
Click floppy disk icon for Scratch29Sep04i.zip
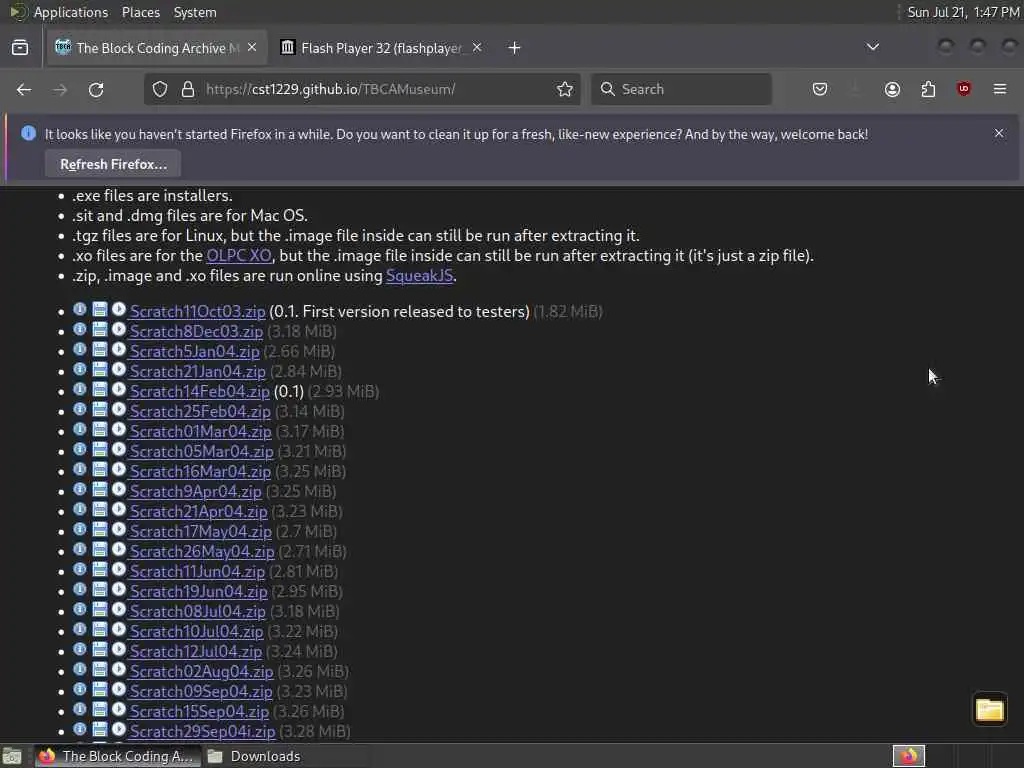click(x=99, y=729)
